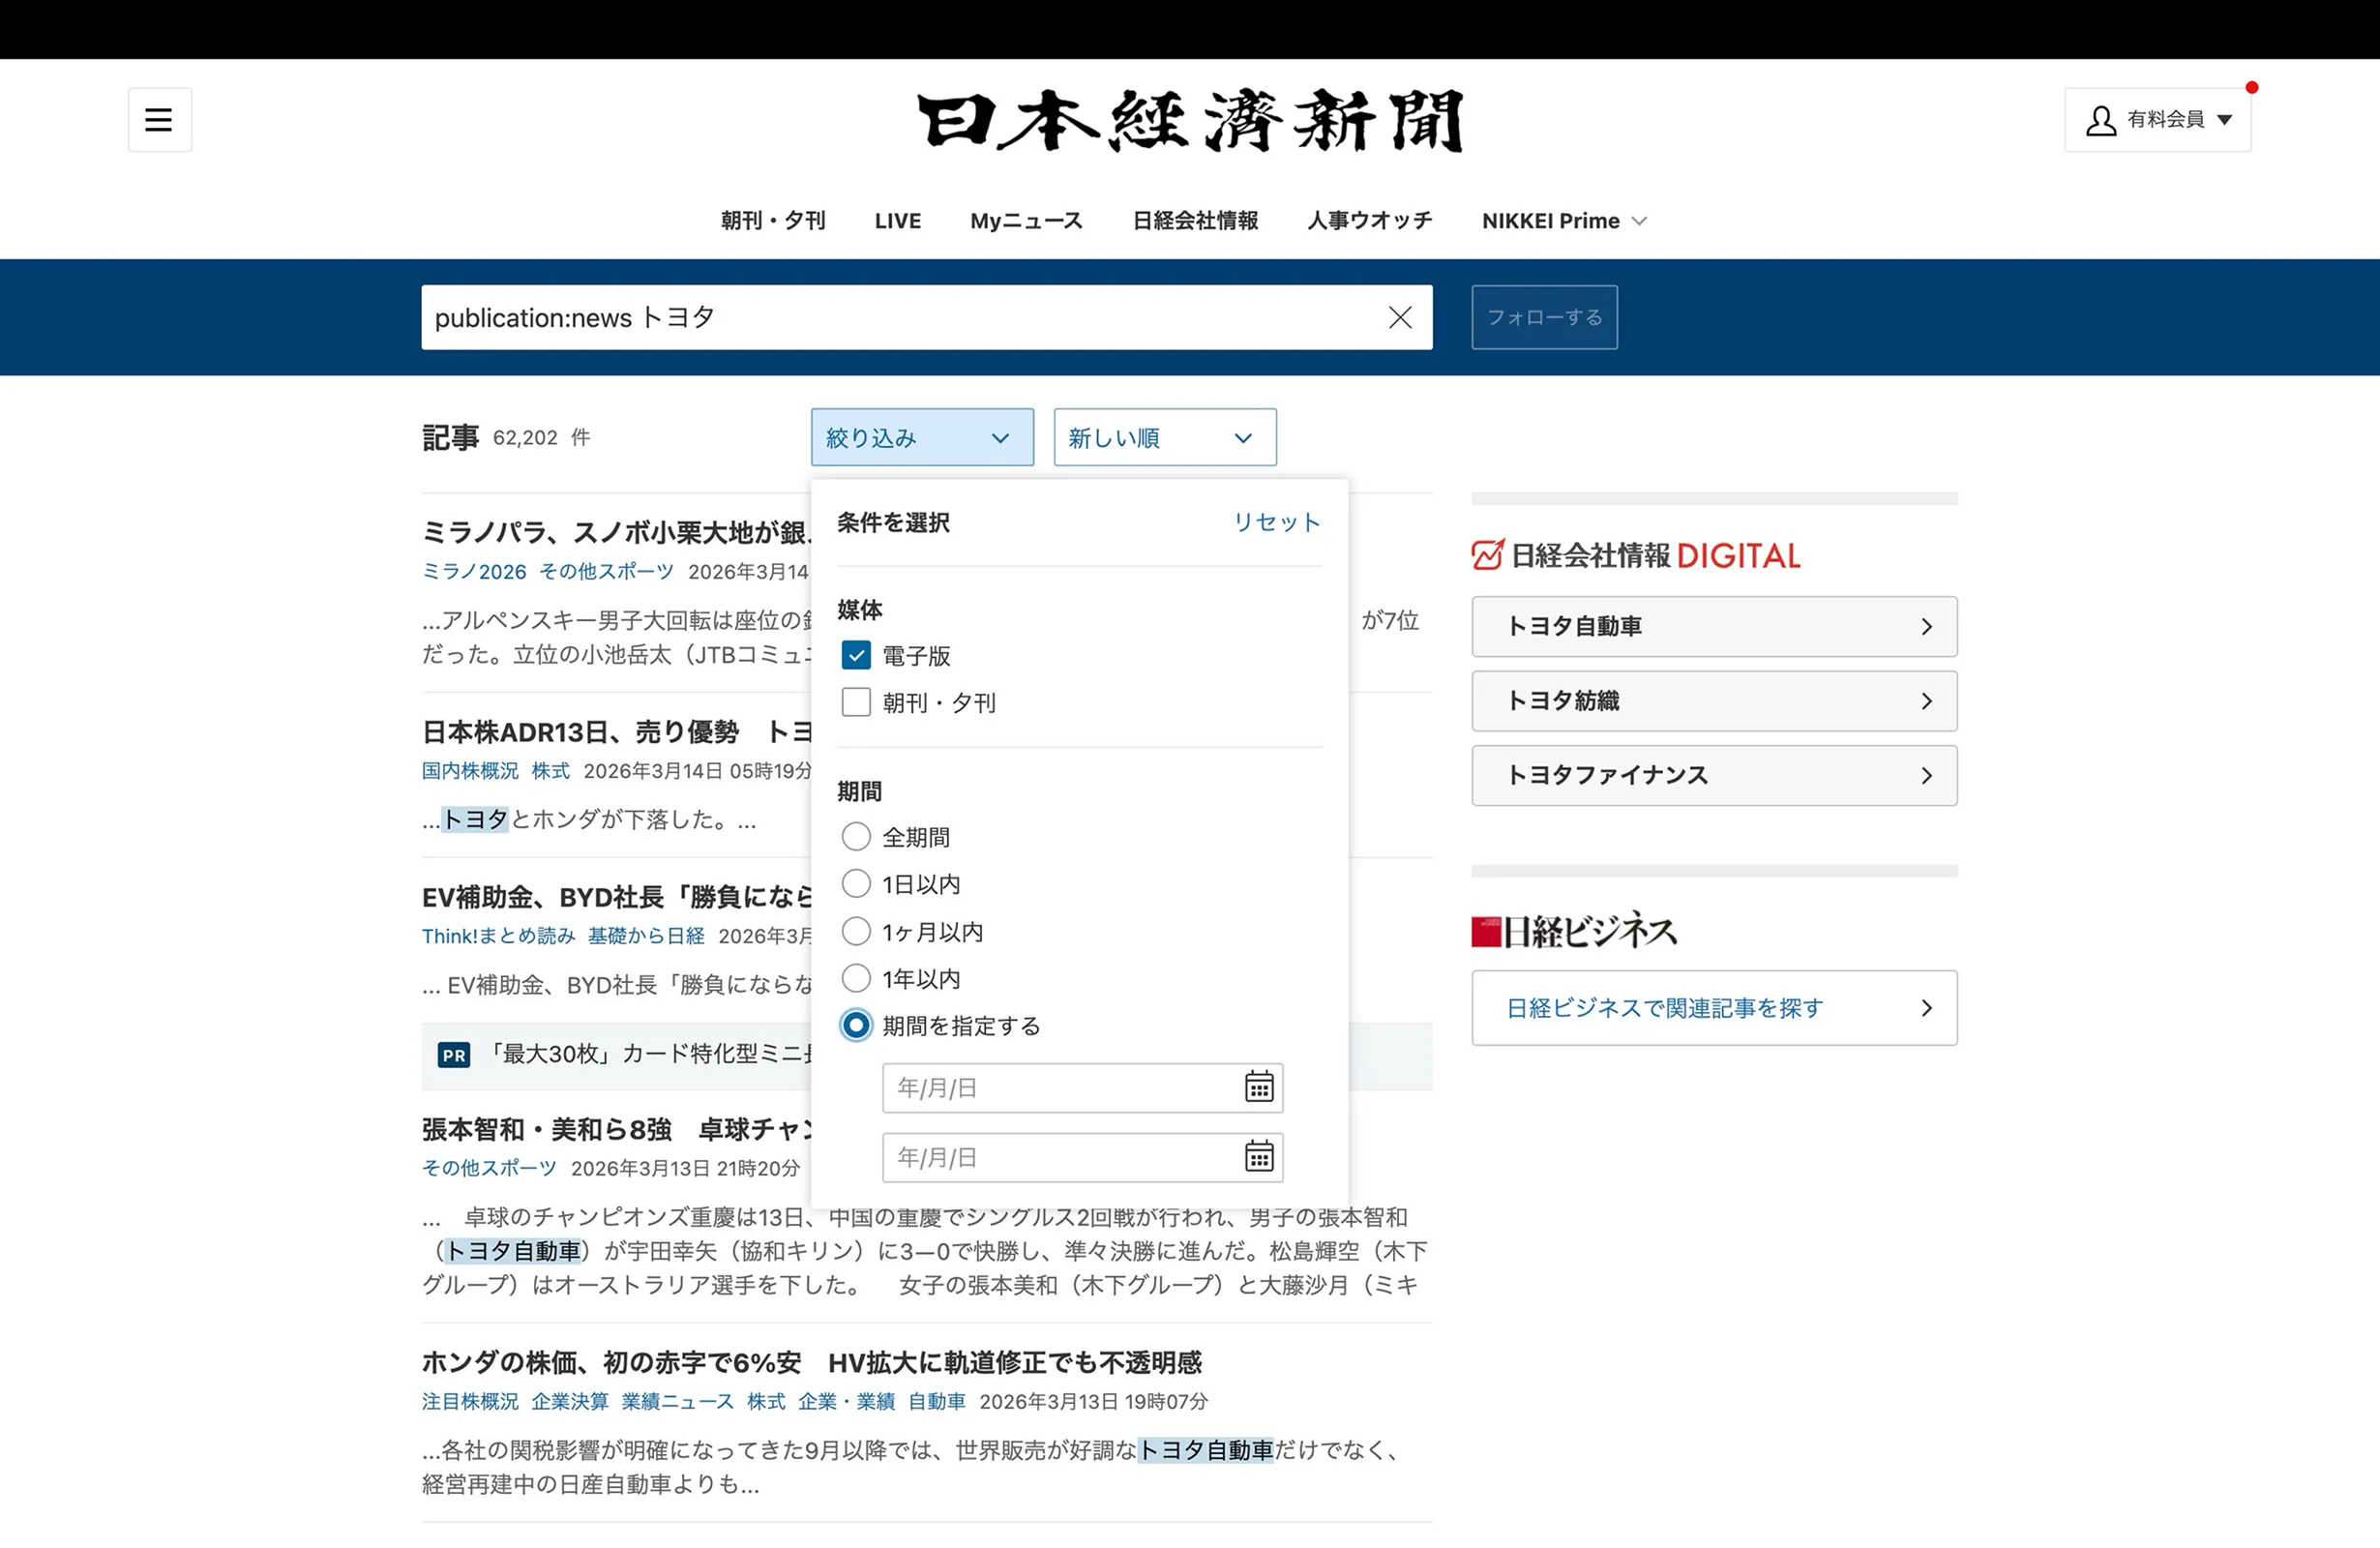Click 株式 tag next to 国内株概況
Image resolution: width=2380 pixels, height=1548 pixels.
(x=551, y=771)
